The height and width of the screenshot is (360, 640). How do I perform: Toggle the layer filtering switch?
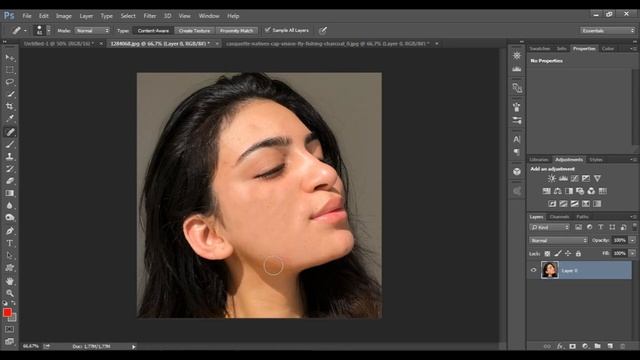634,227
